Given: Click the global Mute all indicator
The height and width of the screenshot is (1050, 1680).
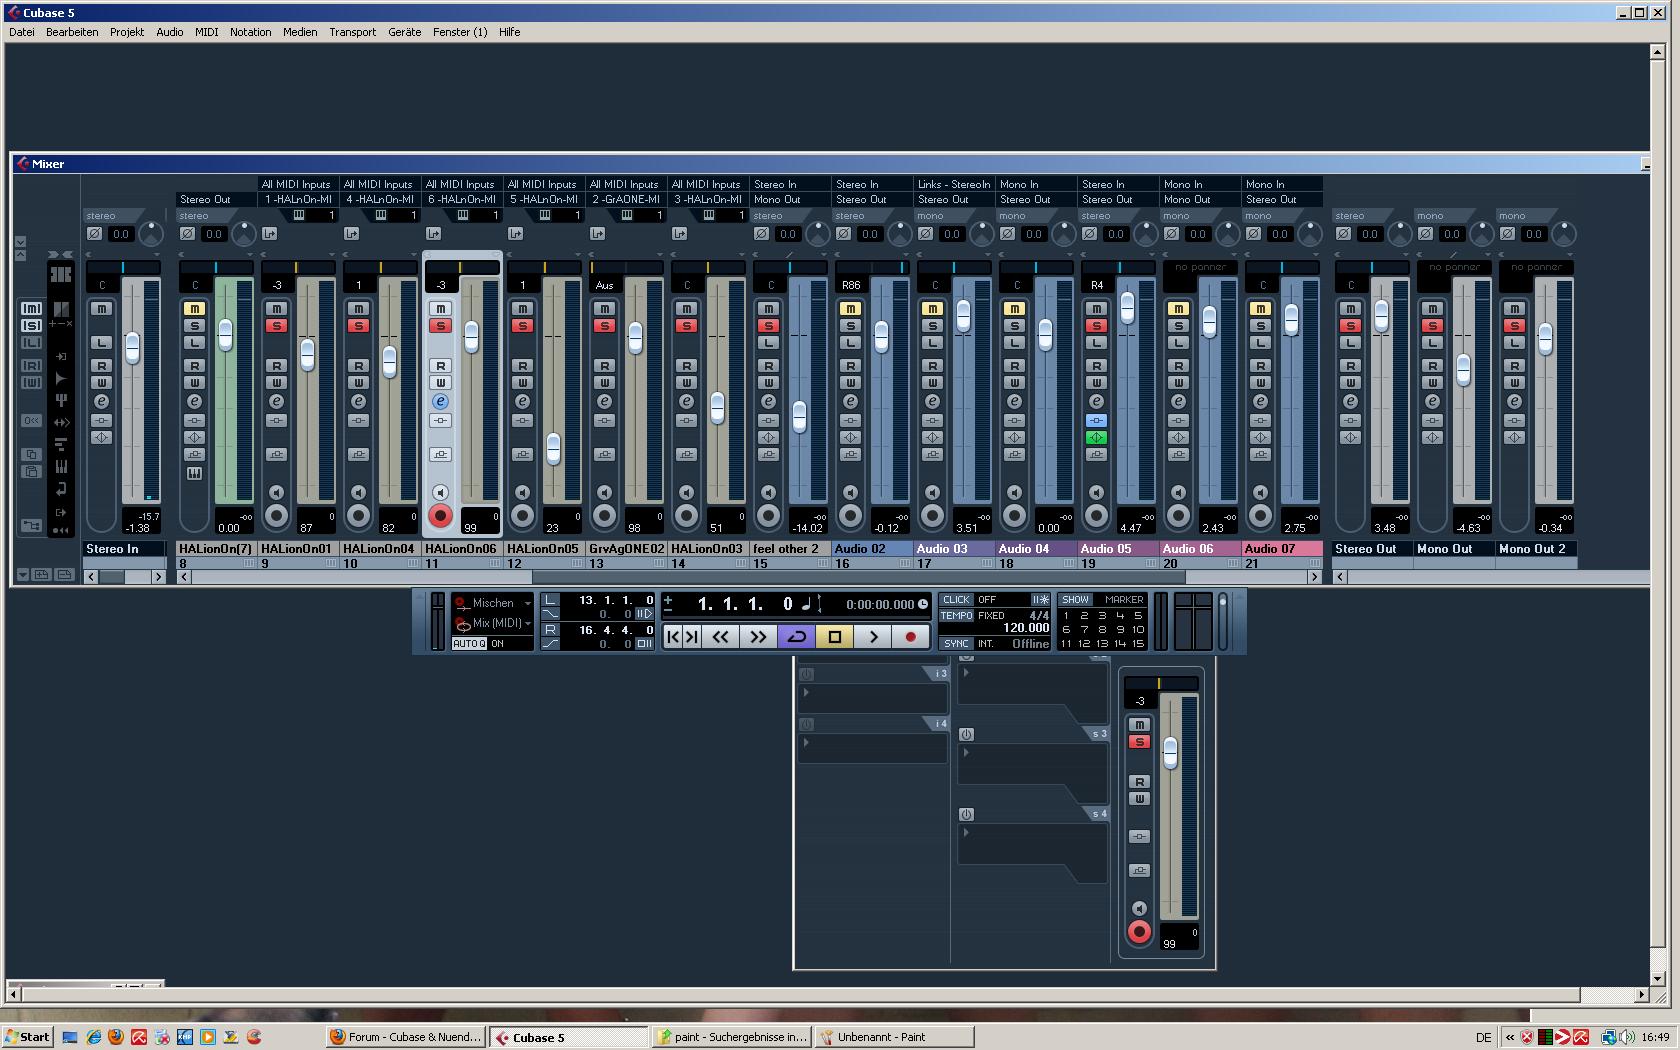Looking at the screenshot, I should coord(31,308).
